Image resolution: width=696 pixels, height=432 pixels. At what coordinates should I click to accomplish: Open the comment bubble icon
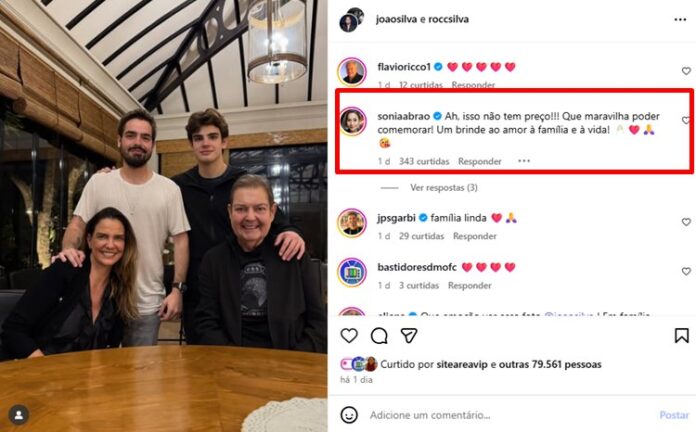pyautogui.click(x=379, y=336)
